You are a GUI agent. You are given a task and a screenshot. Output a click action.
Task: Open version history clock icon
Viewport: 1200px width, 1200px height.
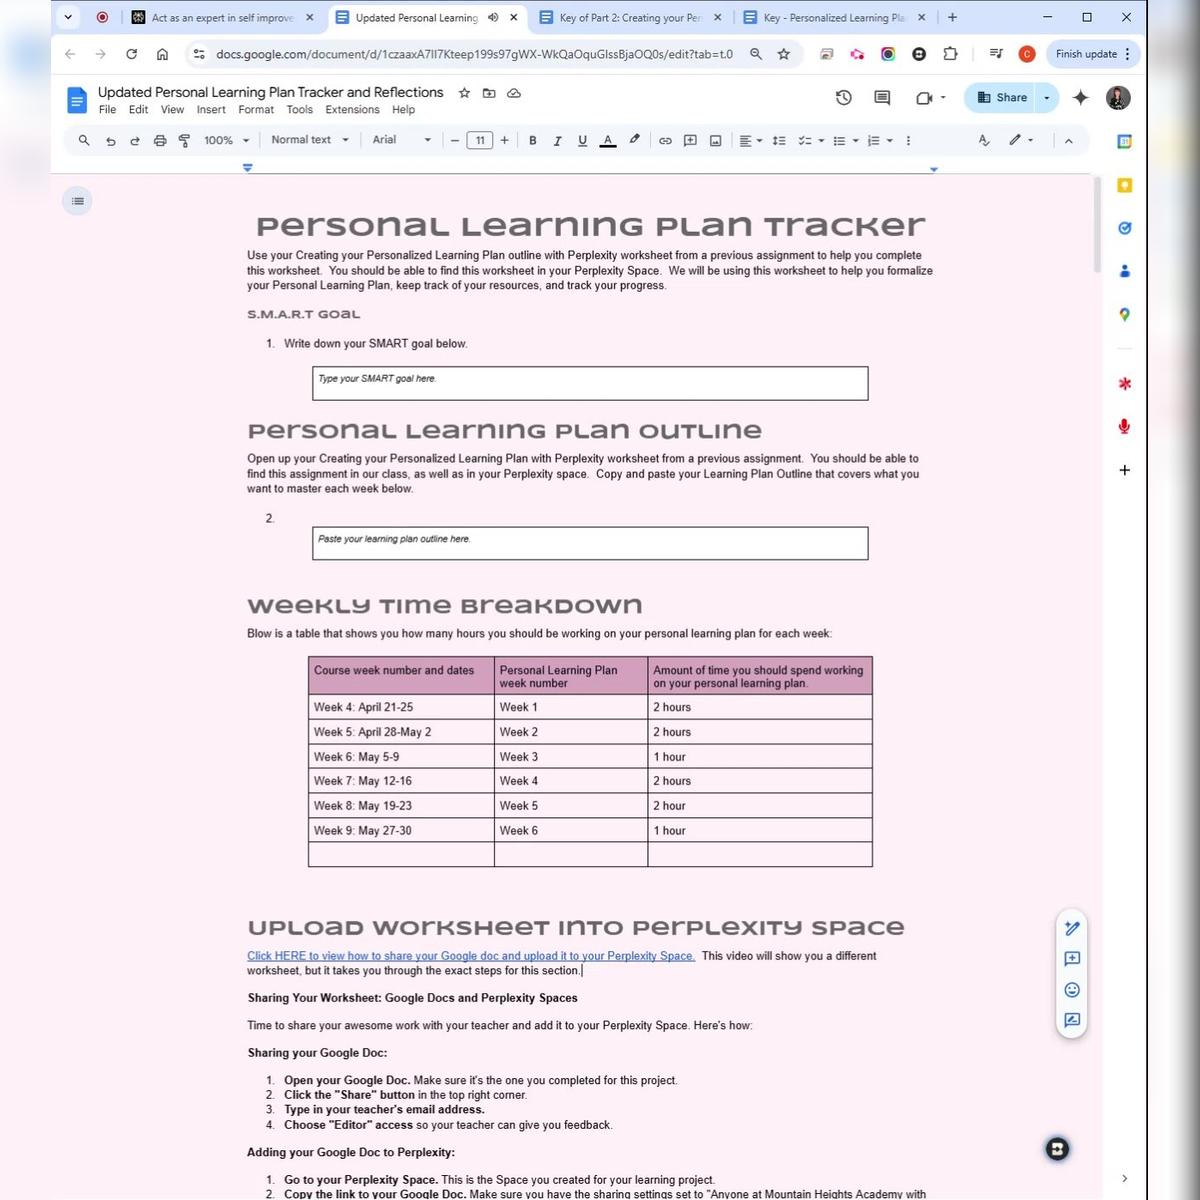[x=843, y=97]
